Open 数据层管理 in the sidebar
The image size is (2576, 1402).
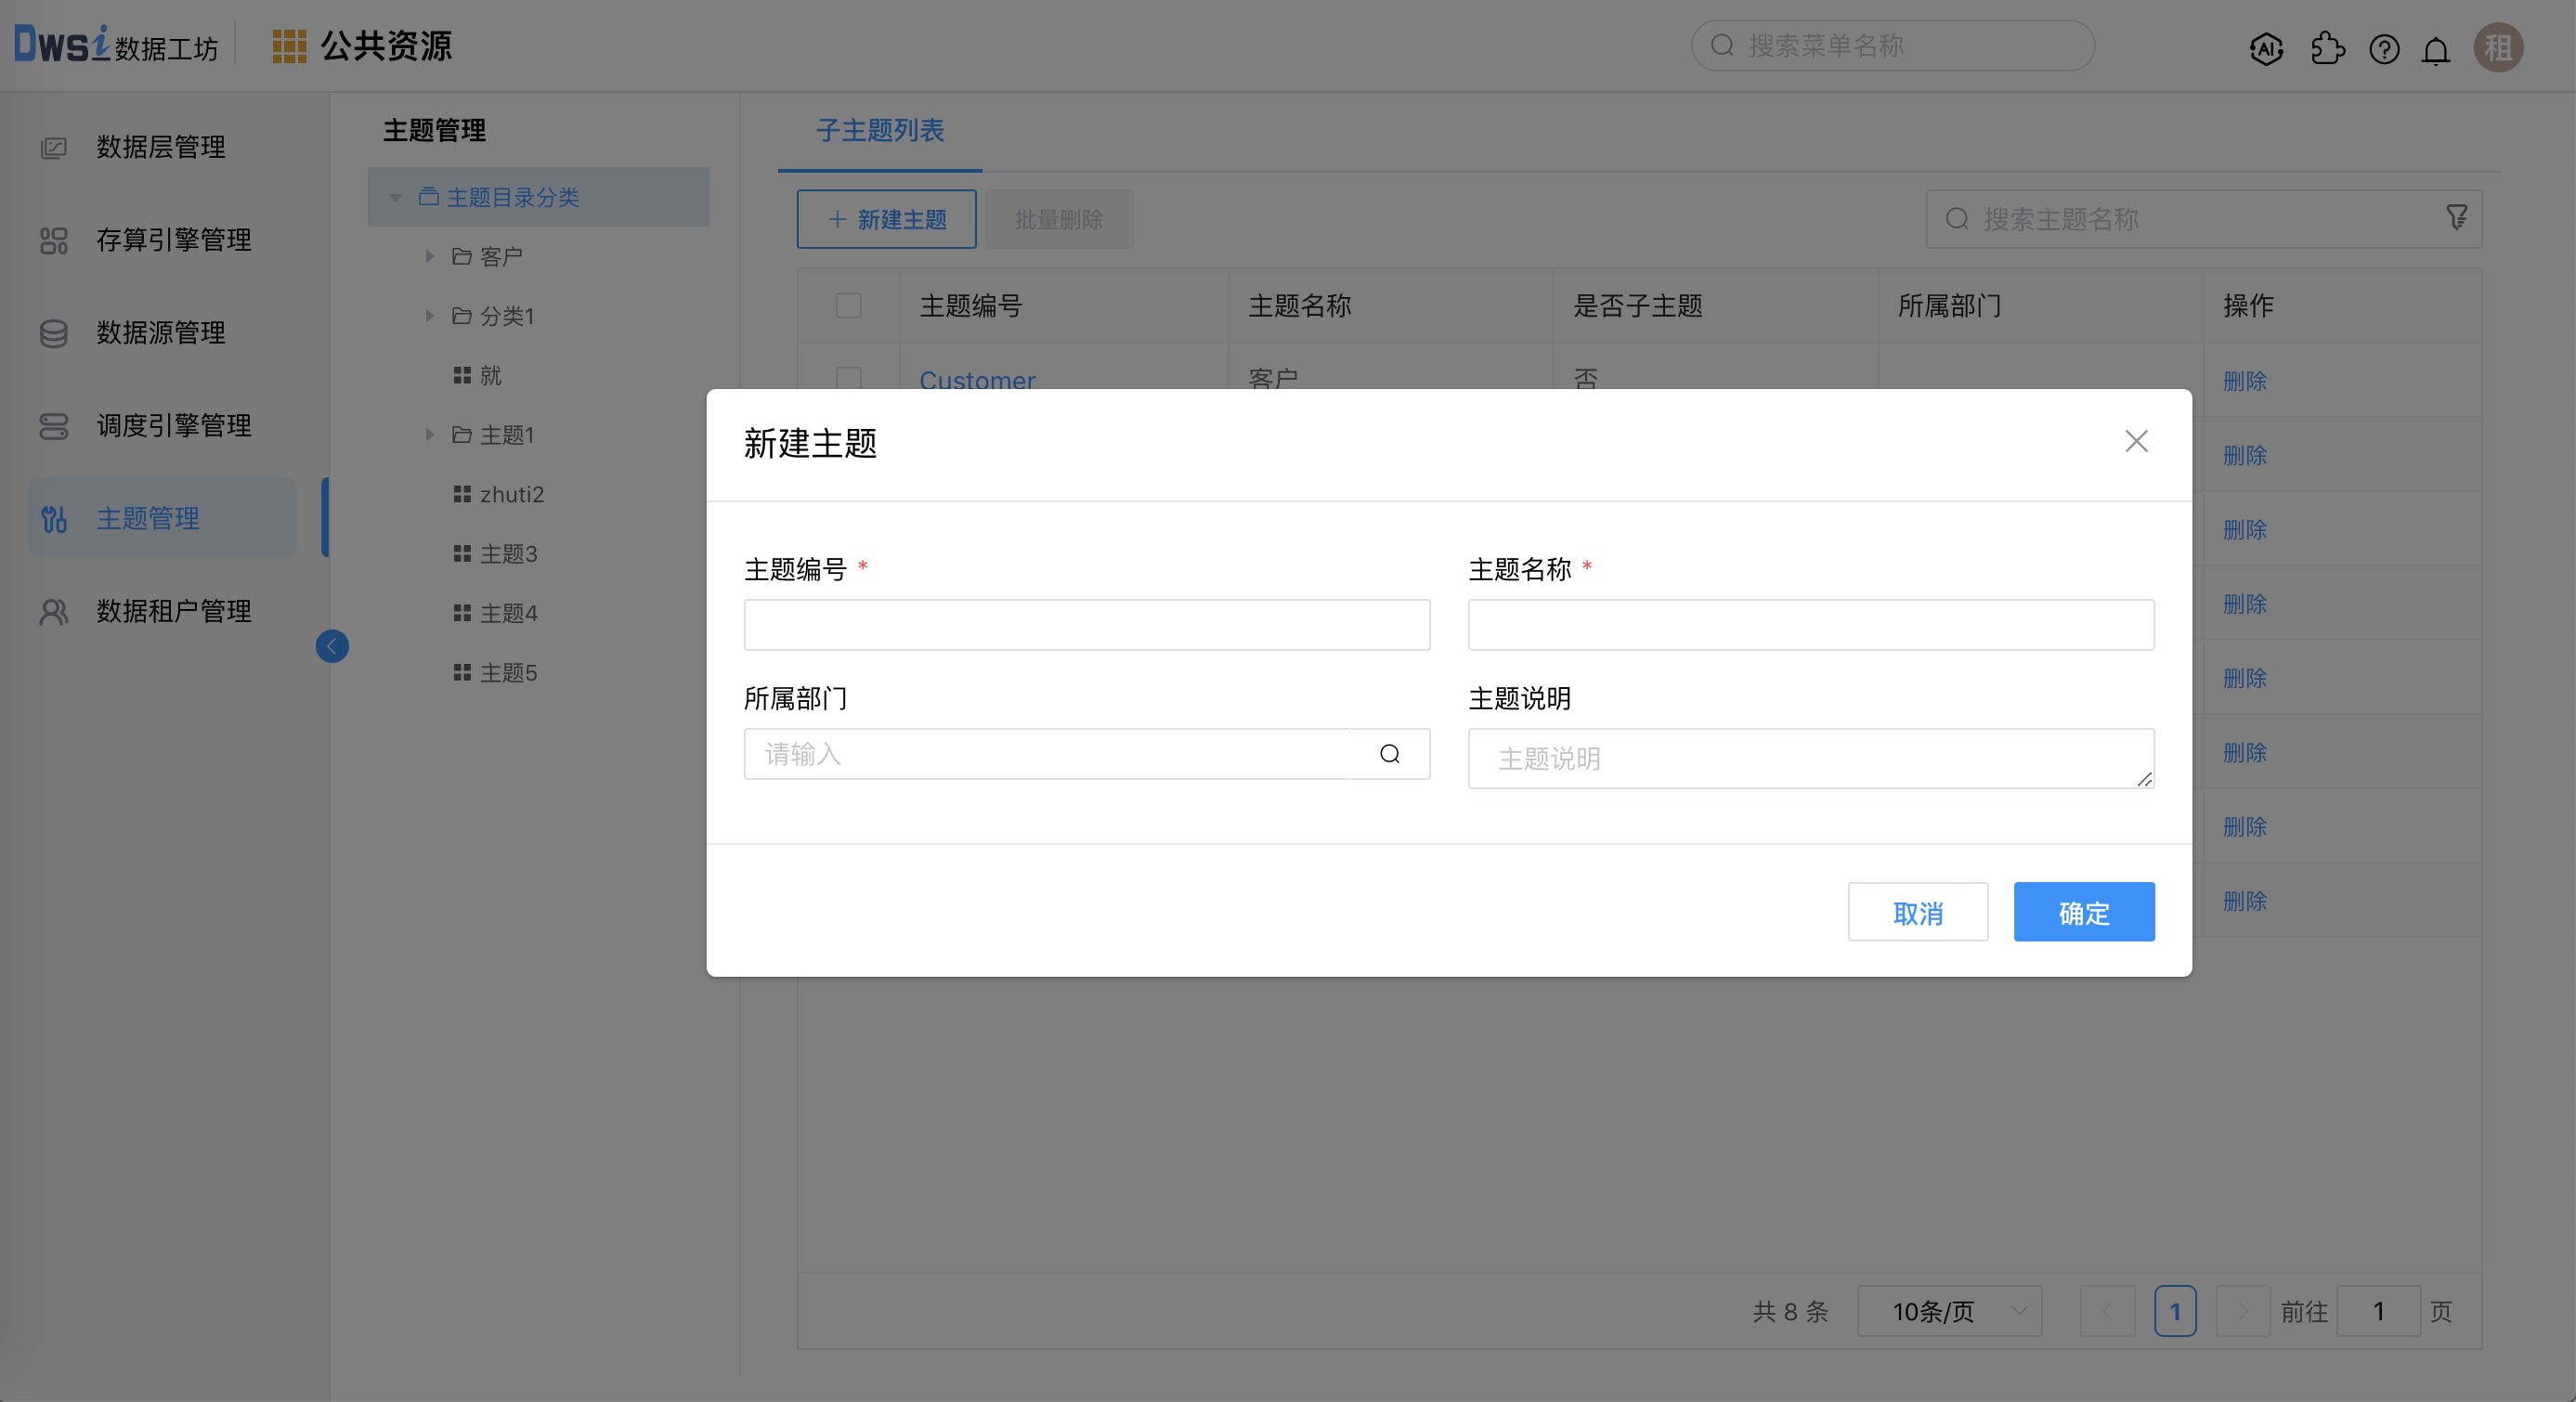click(x=160, y=147)
